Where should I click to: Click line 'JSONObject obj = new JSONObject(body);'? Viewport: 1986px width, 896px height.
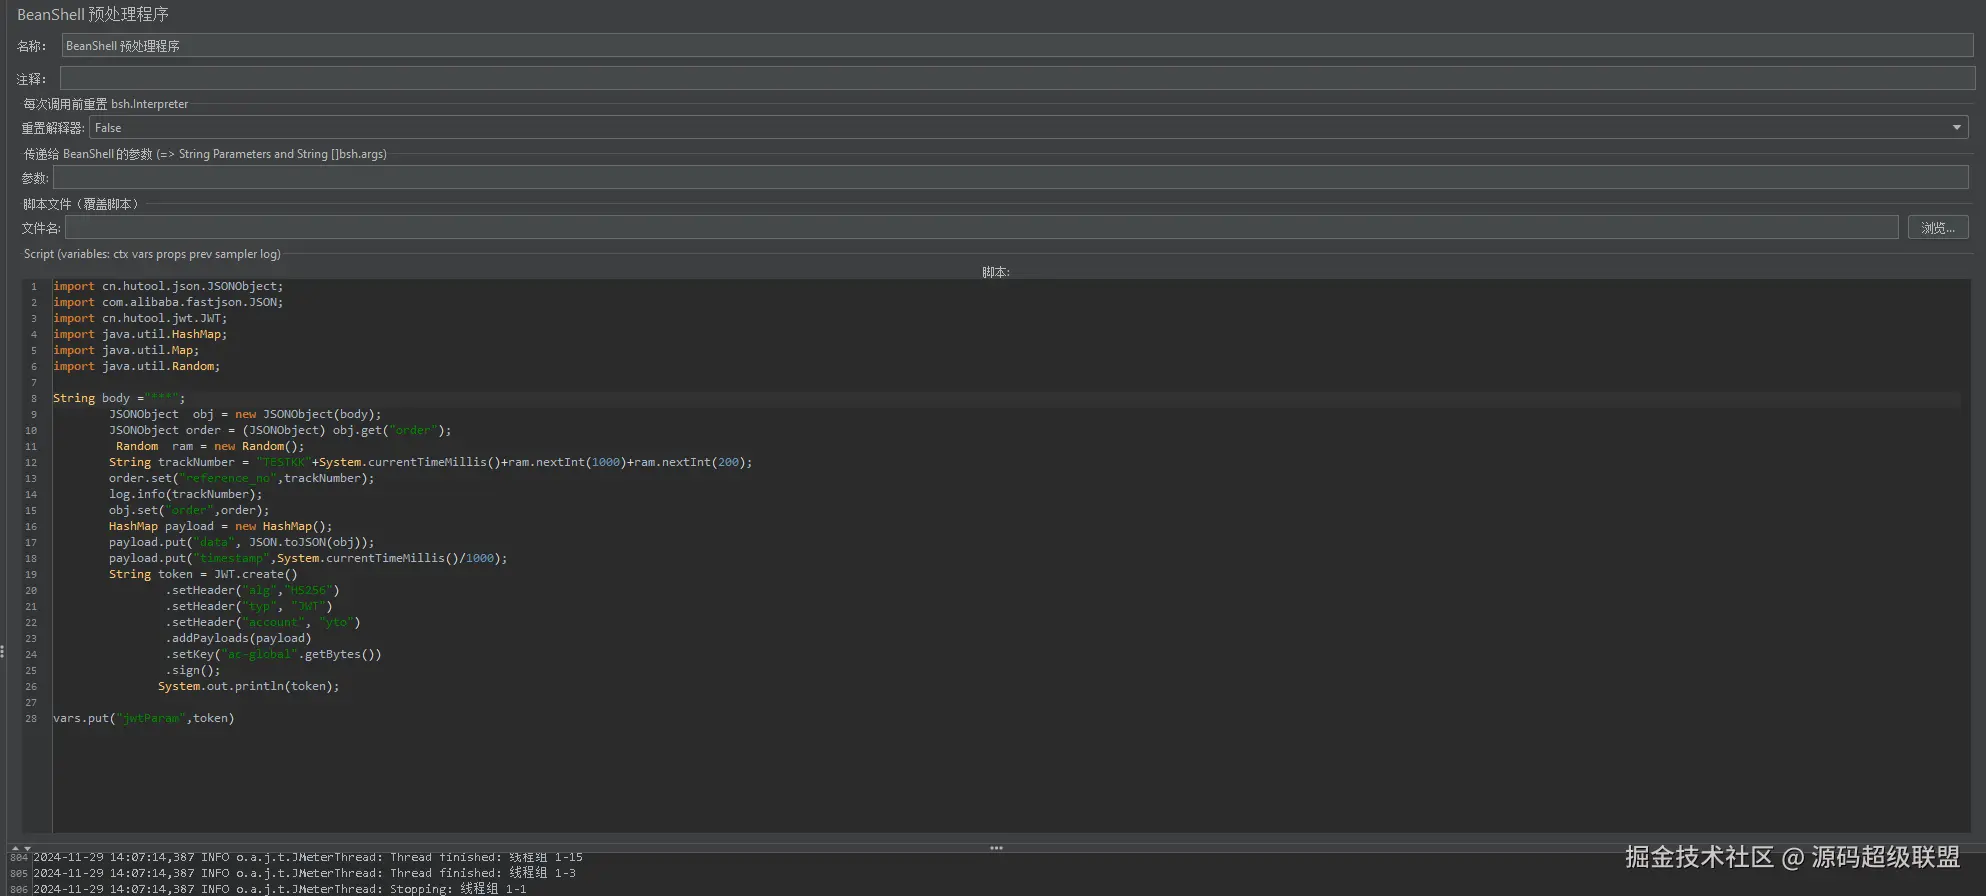[x=245, y=414]
